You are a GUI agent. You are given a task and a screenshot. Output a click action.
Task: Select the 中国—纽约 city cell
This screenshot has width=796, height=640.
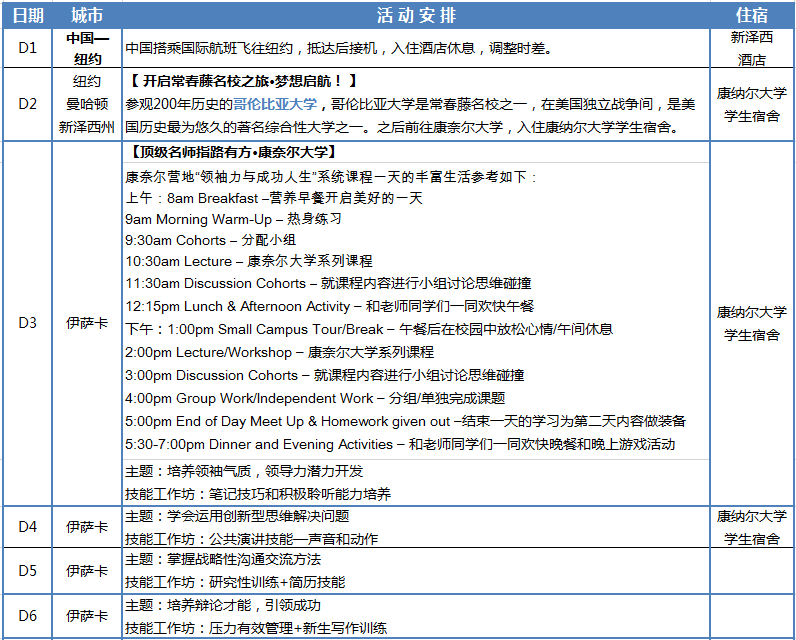pos(87,48)
